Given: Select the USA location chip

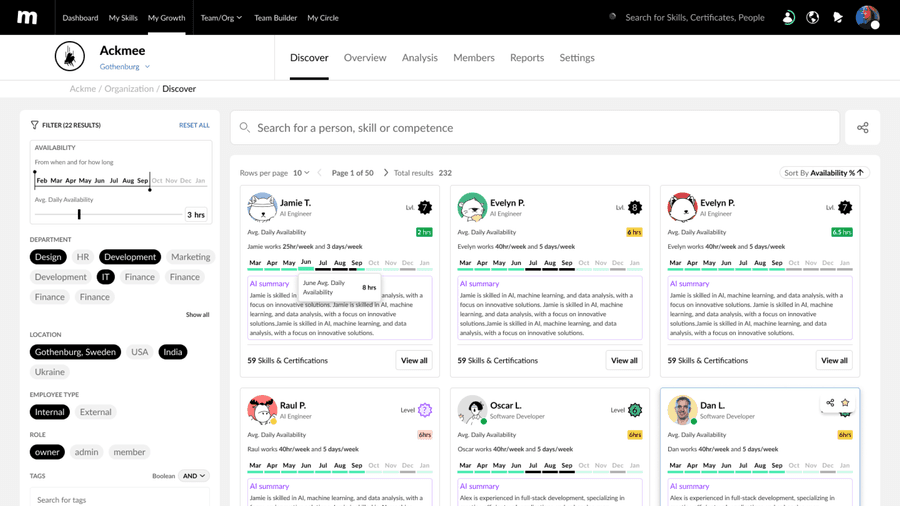Looking at the screenshot, I should coord(139,352).
